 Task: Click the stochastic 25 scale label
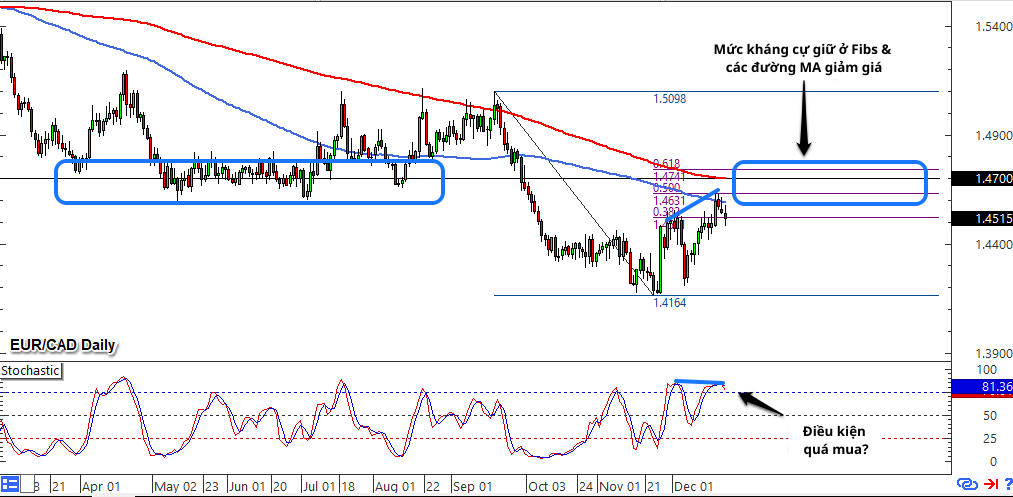pos(990,439)
